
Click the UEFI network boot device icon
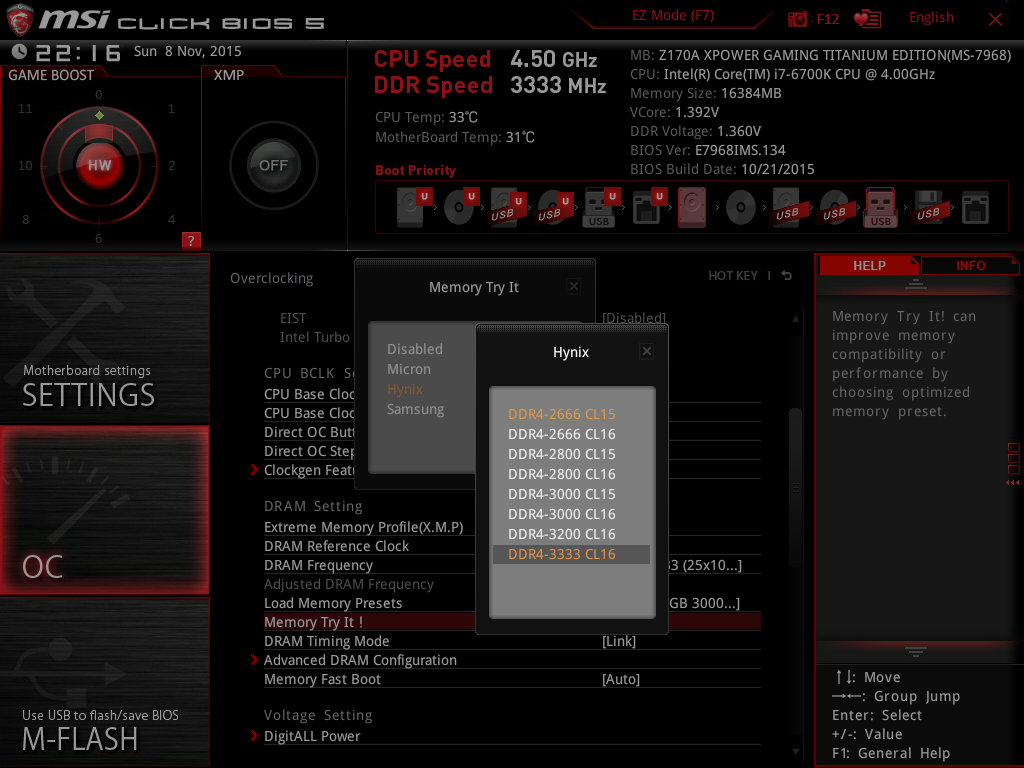[x=649, y=207]
